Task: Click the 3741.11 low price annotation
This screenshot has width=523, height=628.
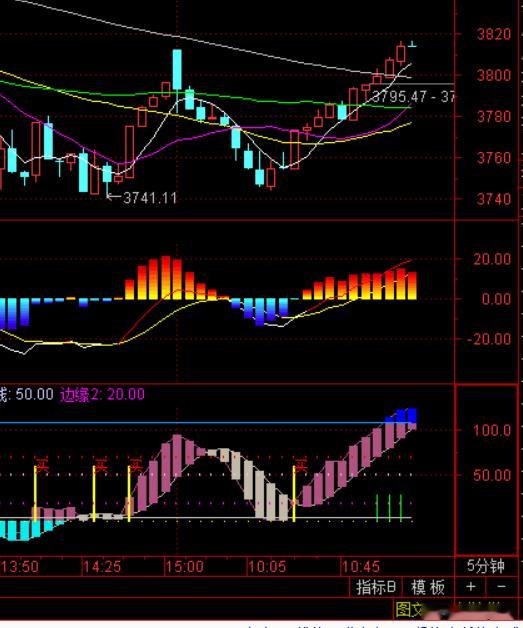Action: [x=150, y=198]
